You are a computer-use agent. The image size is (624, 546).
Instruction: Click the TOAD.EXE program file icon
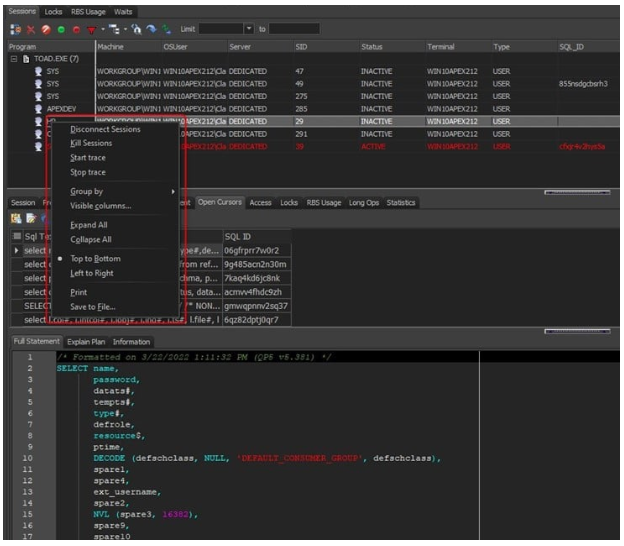[26, 59]
